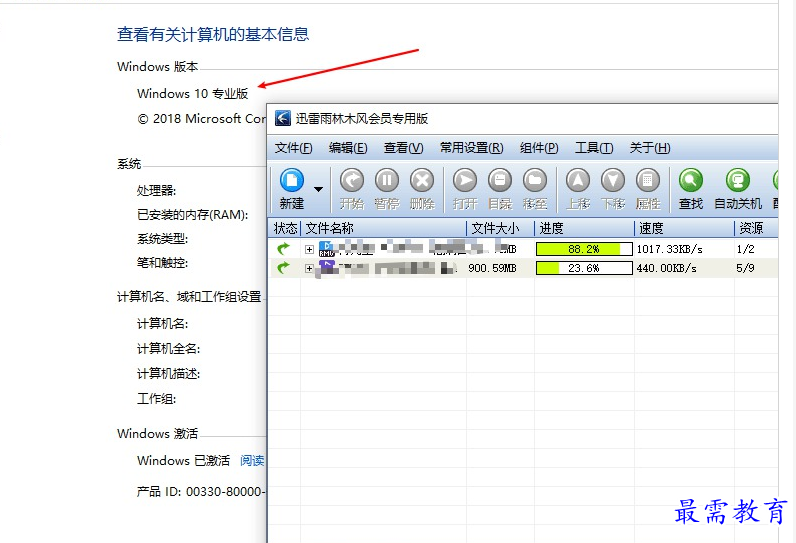Open the 工具(T) menu

(594, 148)
